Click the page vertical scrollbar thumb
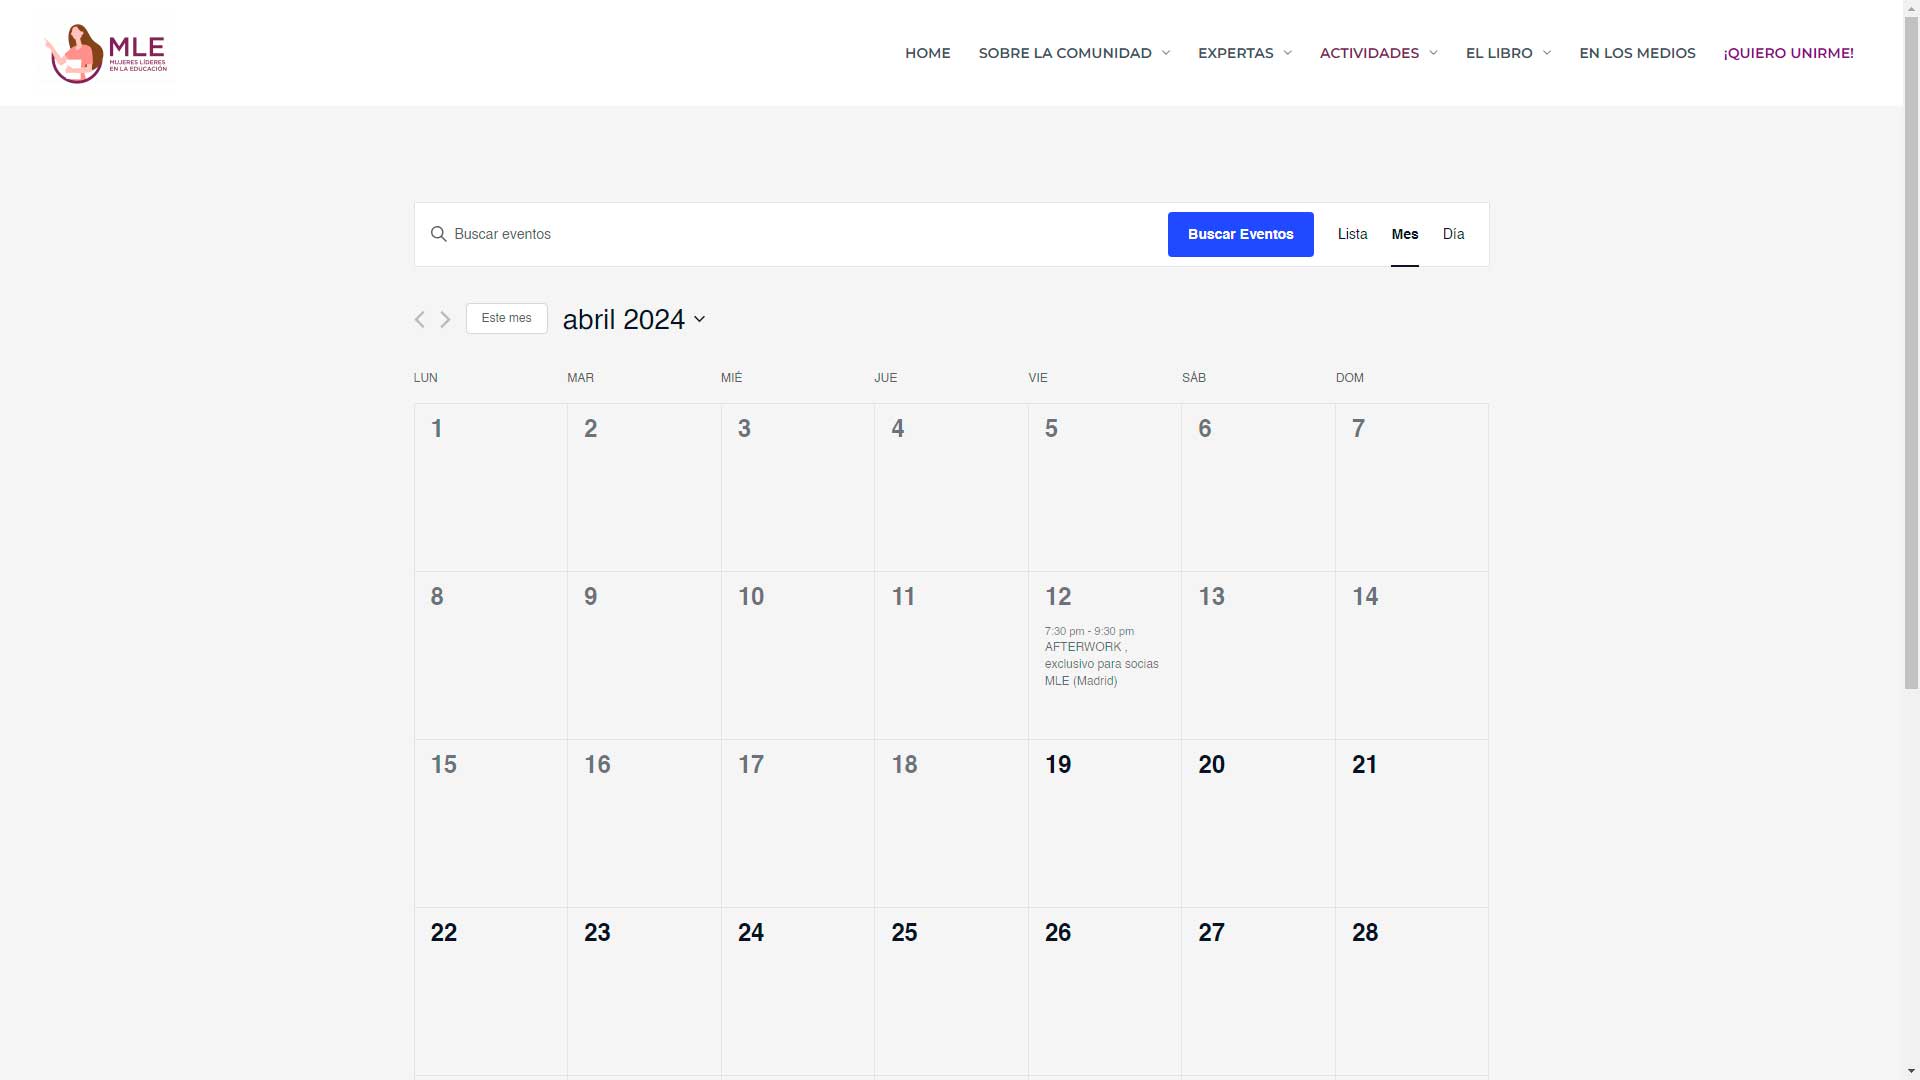Image resolution: width=1920 pixels, height=1080 pixels. tap(1911, 352)
